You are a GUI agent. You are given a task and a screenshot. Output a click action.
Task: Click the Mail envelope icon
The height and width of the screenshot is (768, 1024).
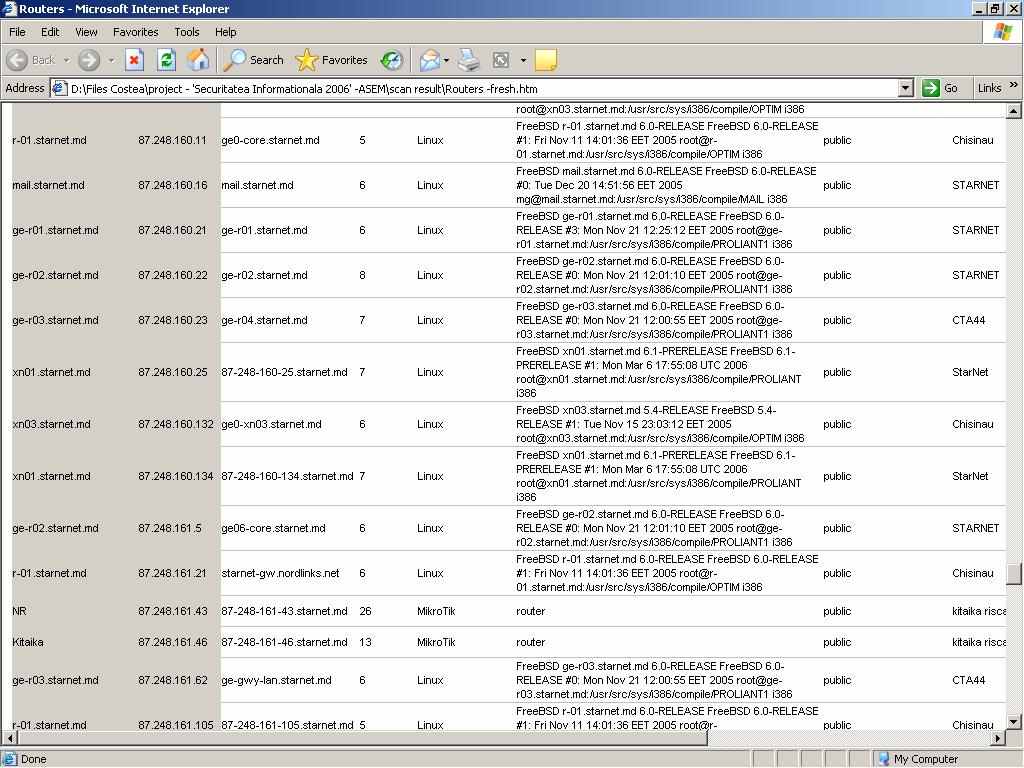point(430,60)
